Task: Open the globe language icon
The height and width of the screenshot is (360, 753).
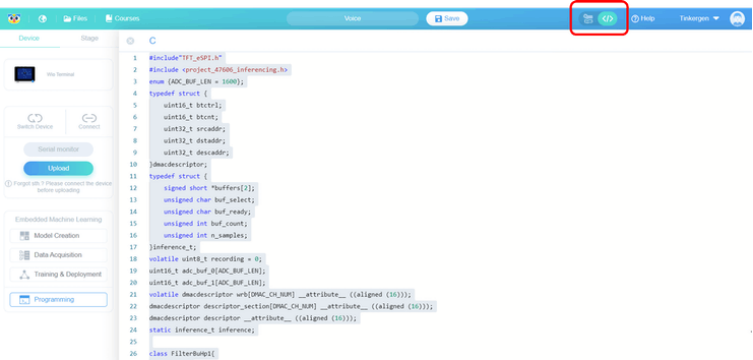Action: (x=43, y=19)
